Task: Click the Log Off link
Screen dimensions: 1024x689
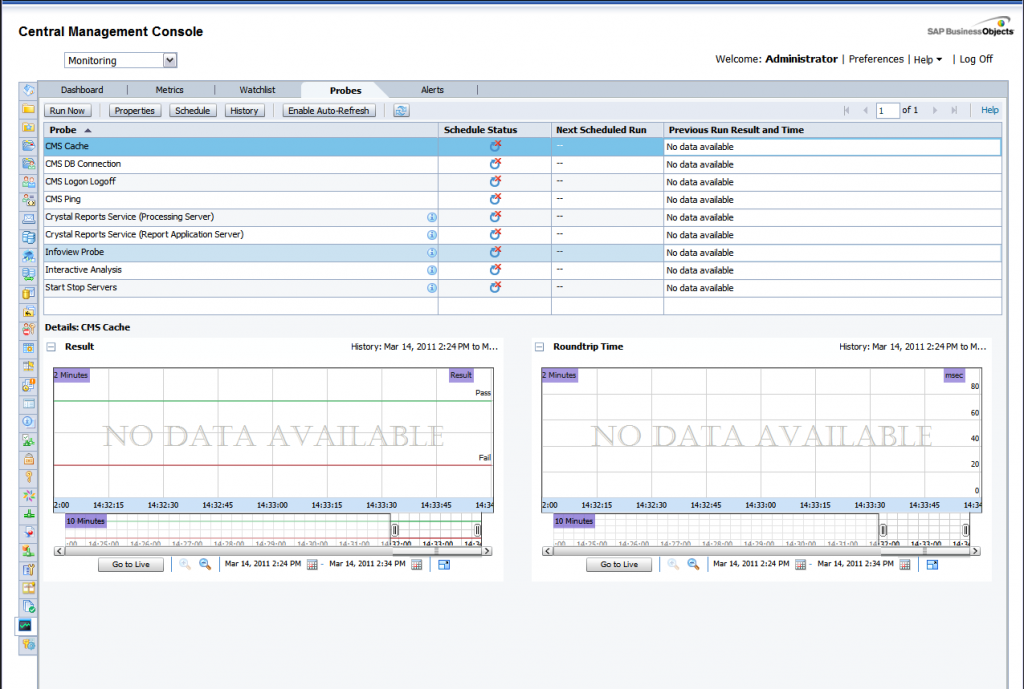Action: click(x=976, y=59)
